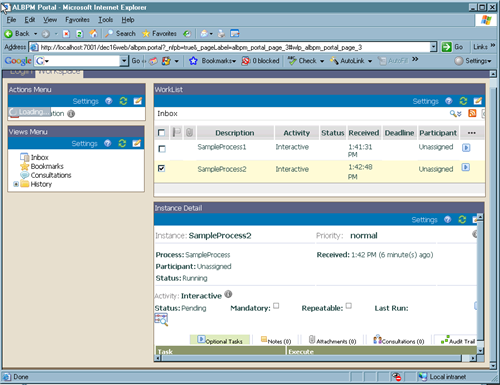500x385 pixels.
Task: Open browser Search pane
Action: click(x=120, y=33)
